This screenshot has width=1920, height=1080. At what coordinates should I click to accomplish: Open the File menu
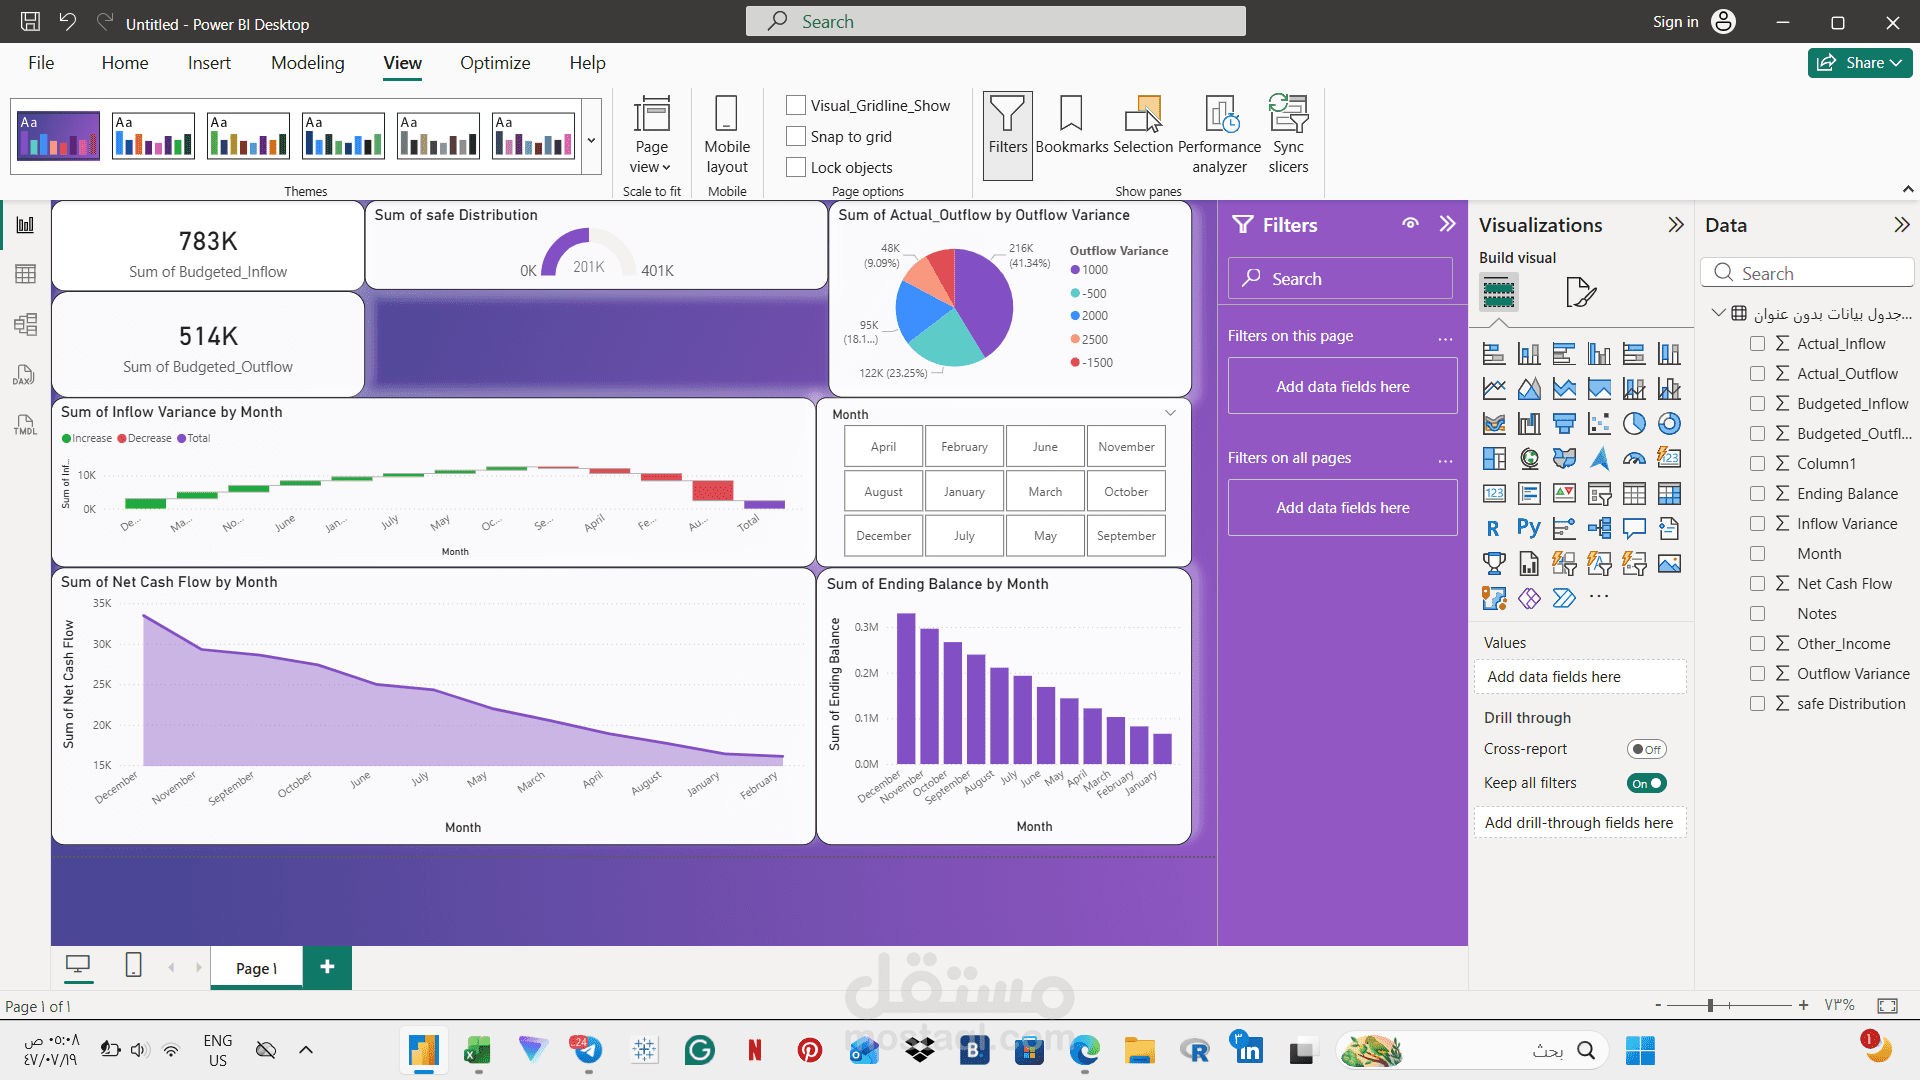coord(41,63)
